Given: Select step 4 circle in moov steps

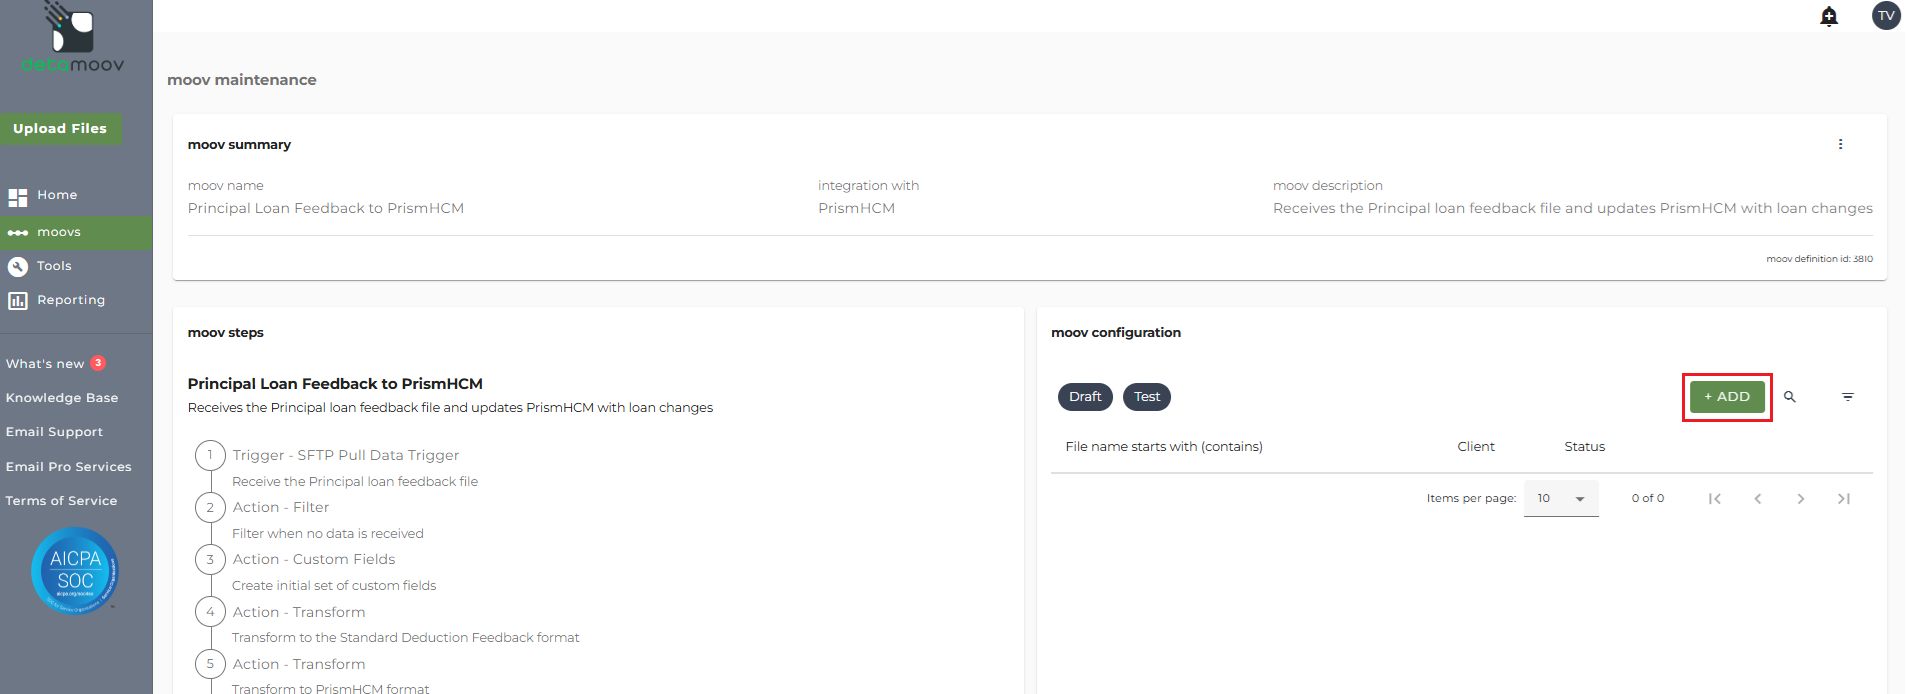Looking at the screenshot, I should tap(210, 612).
